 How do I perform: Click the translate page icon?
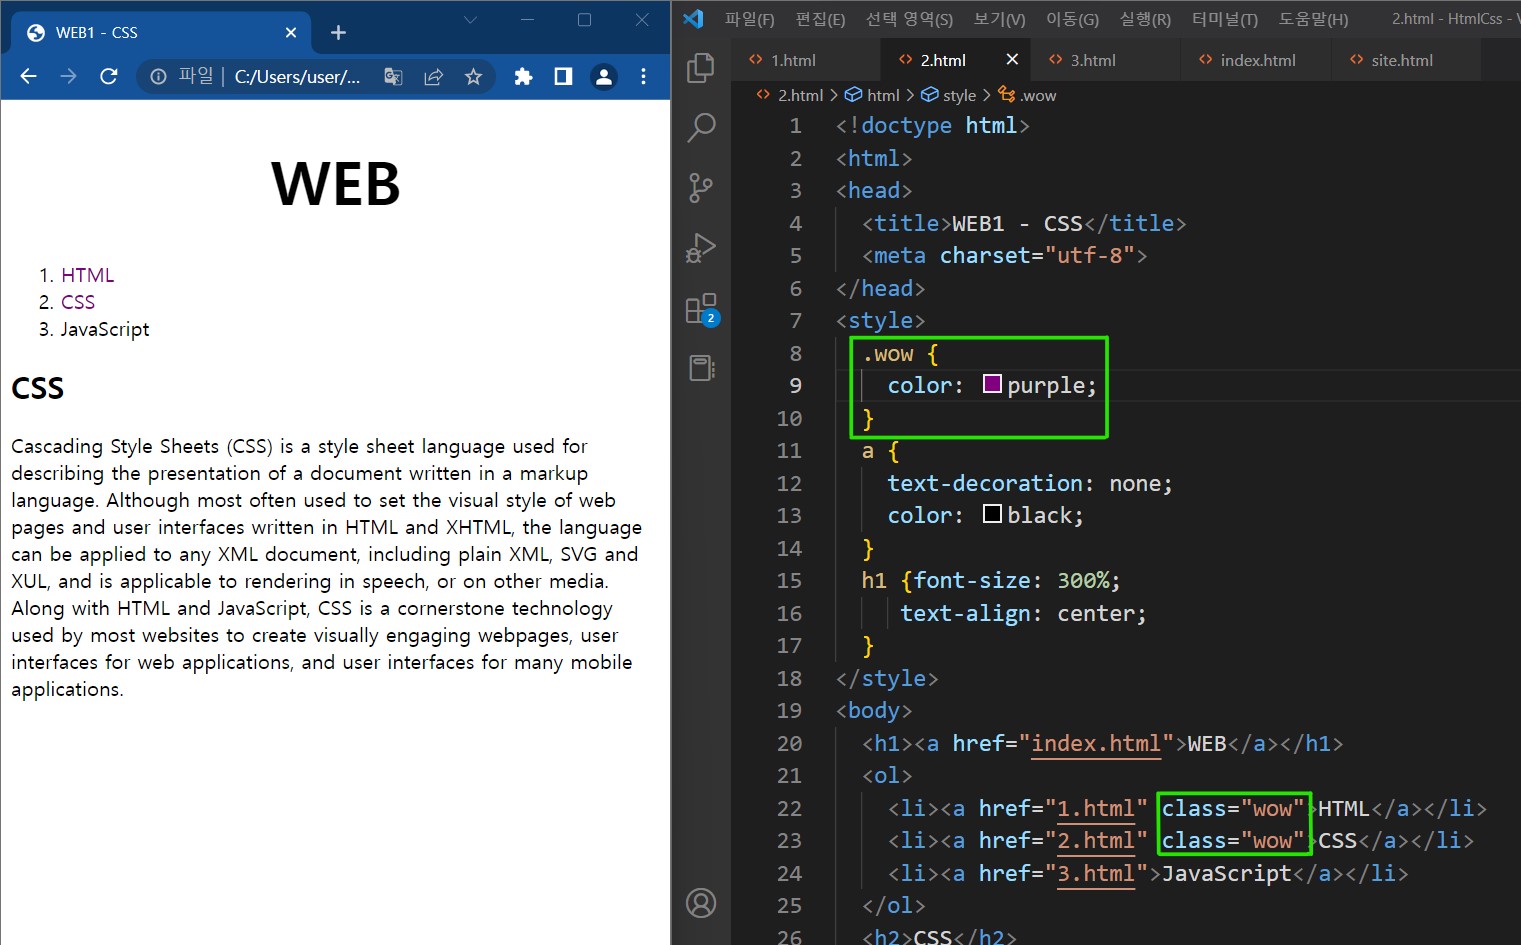point(393,76)
